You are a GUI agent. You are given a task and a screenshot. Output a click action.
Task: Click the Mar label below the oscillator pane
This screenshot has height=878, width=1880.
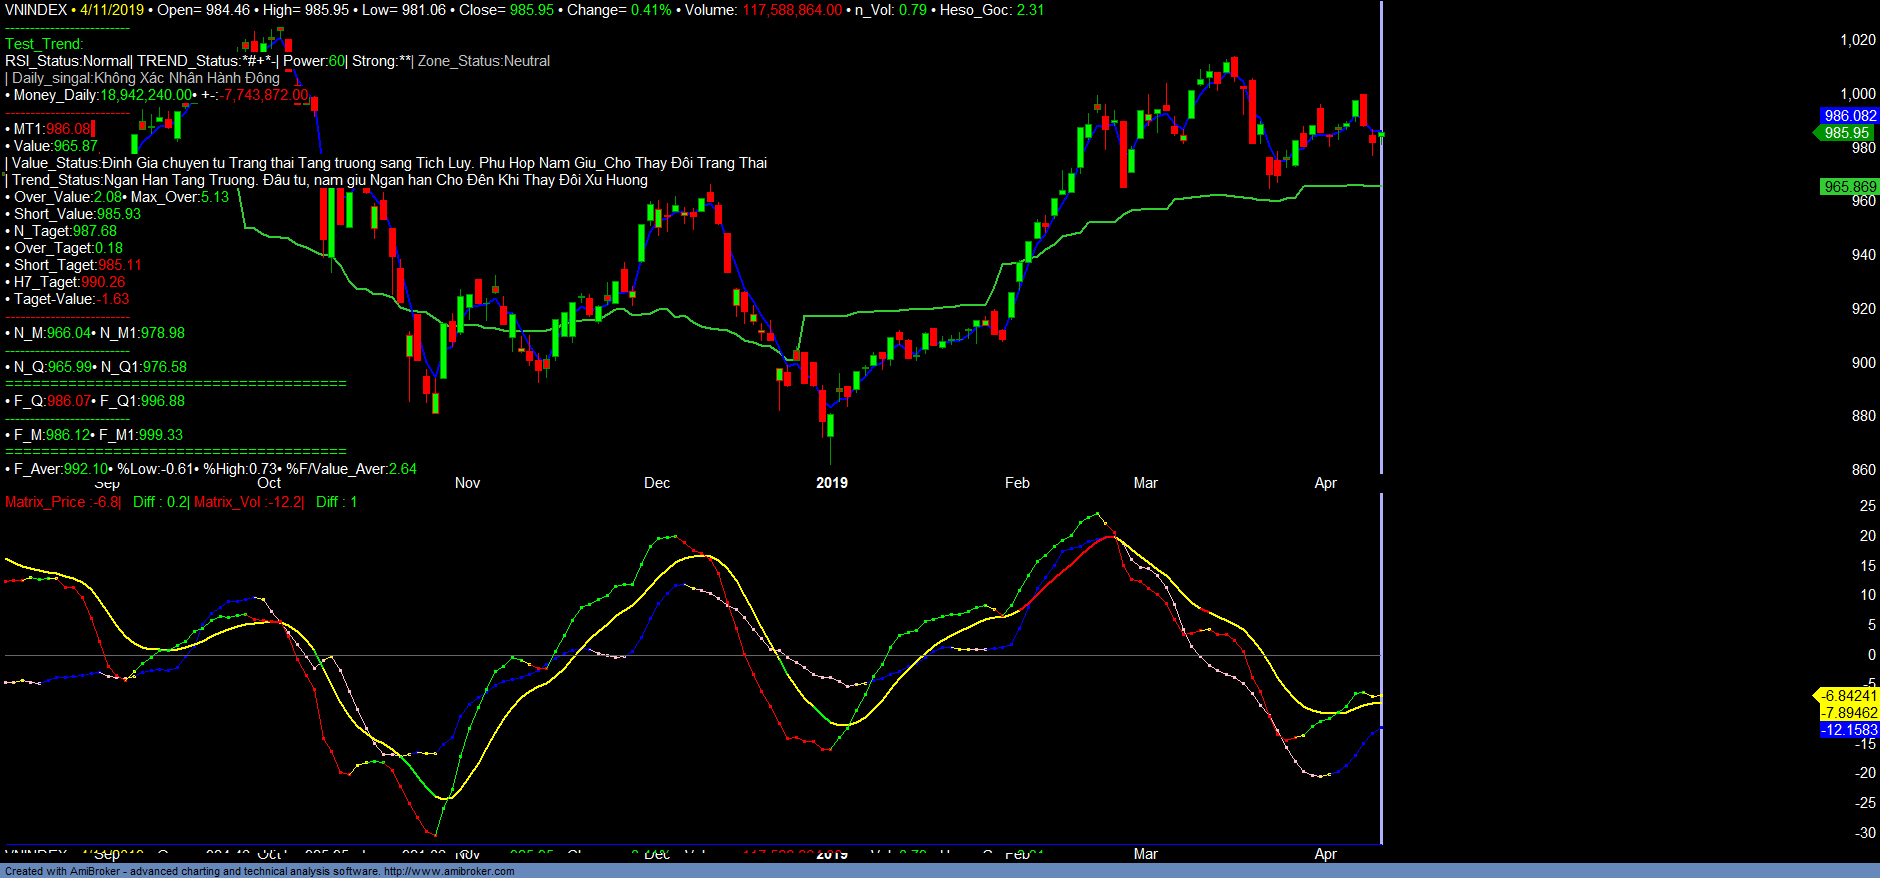point(1145,854)
